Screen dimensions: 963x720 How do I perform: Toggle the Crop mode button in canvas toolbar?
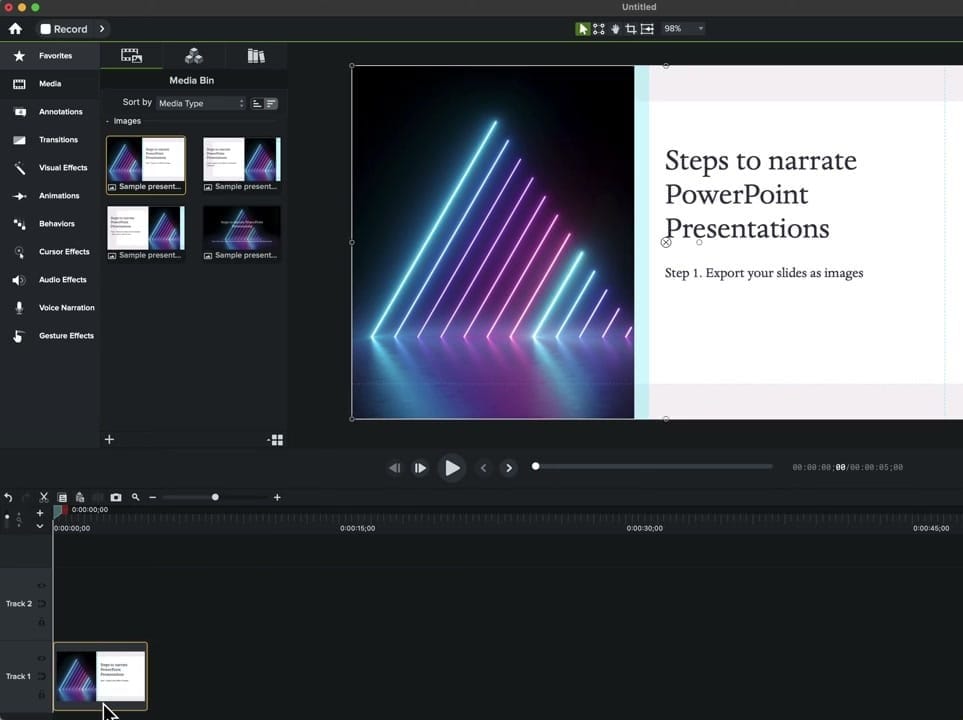631,29
